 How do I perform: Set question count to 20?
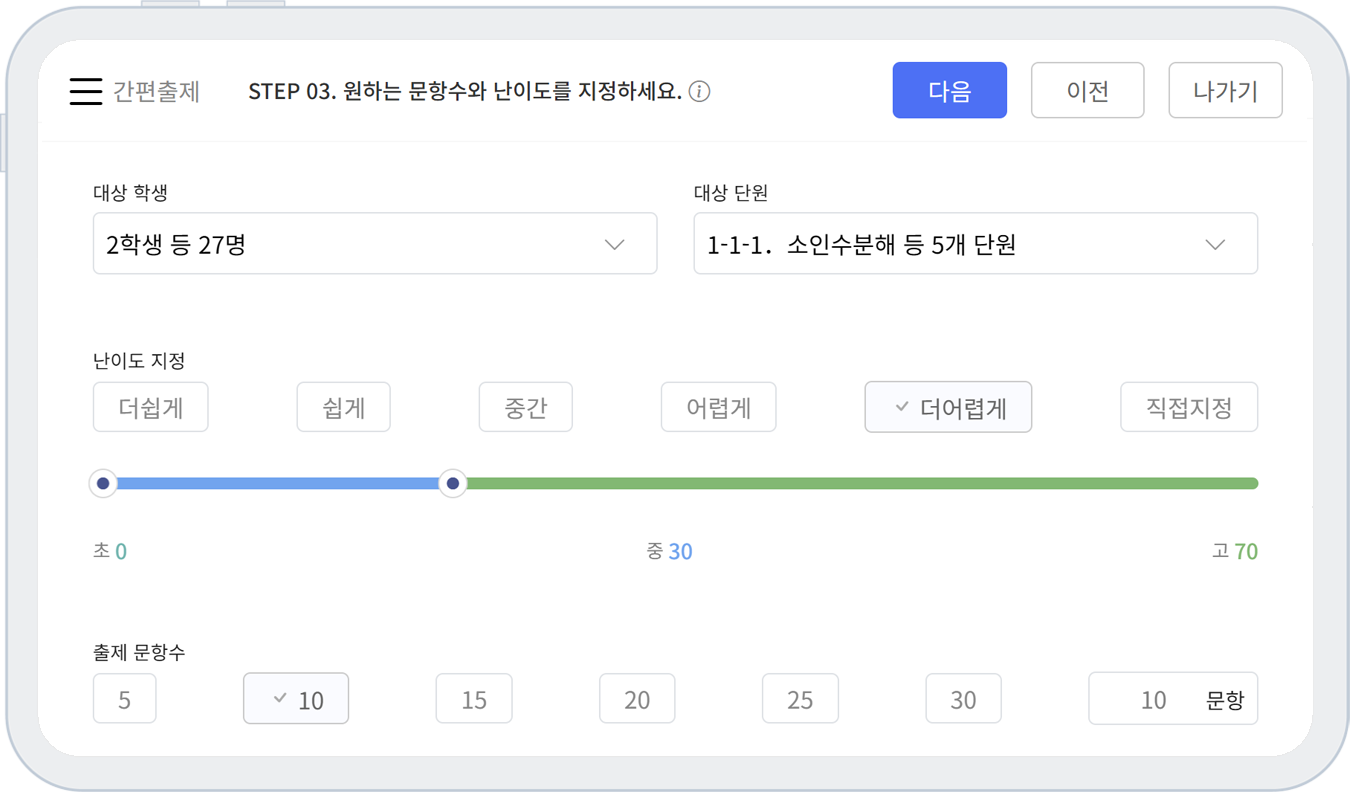tap(637, 699)
